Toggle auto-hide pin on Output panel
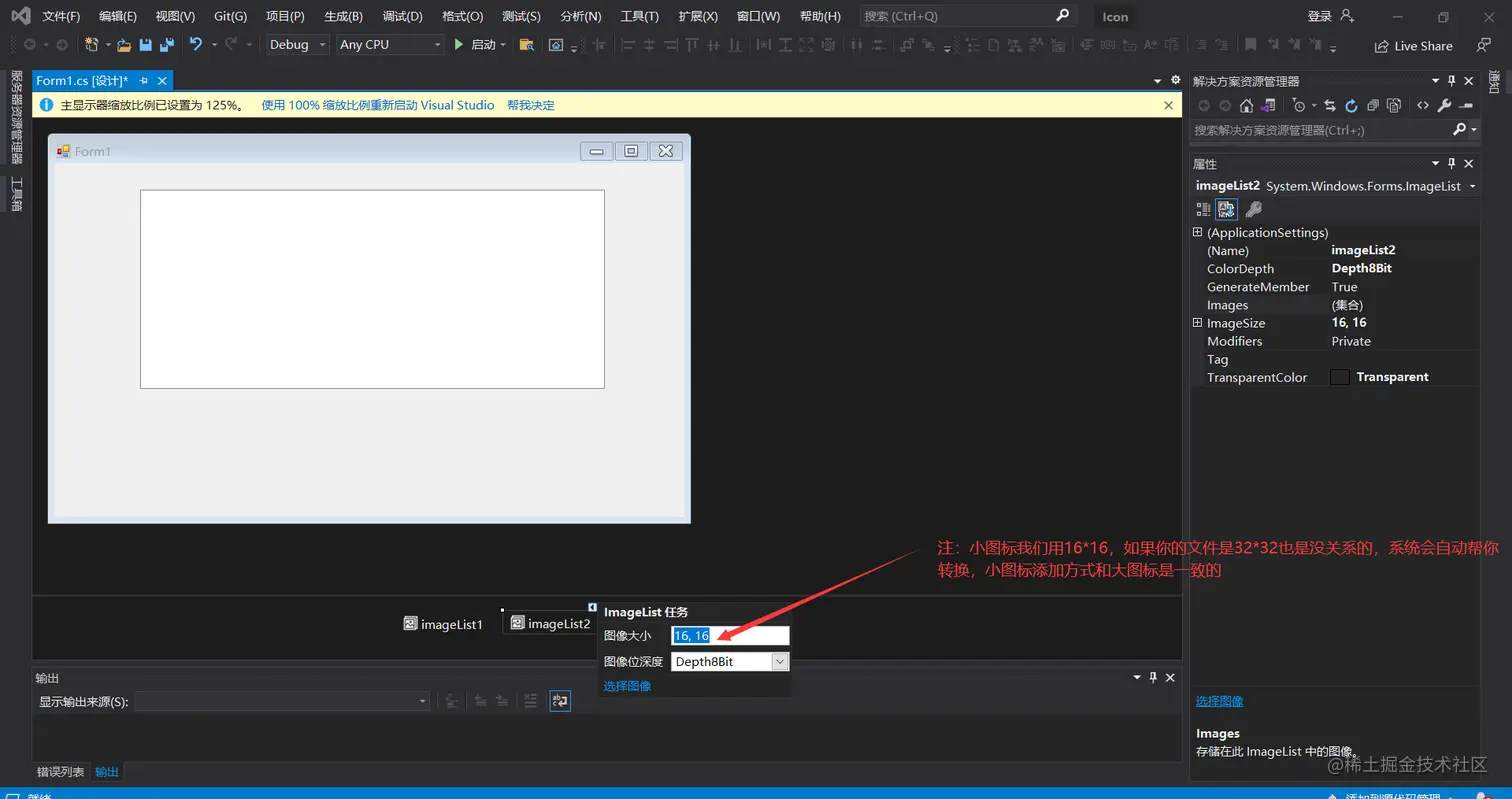The image size is (1512, 799). (x=1152, y=677)
